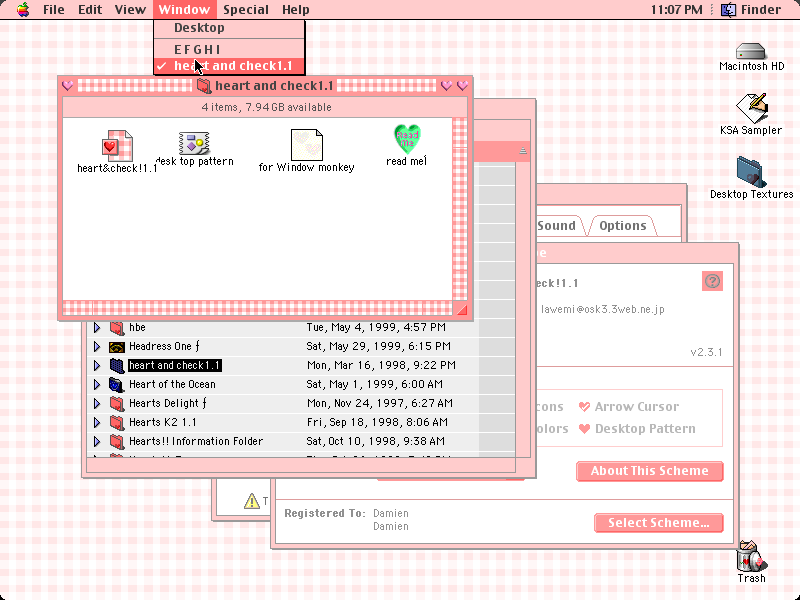Click the date Mon, Nov 24, 1997, 6:27 AM
Viewport: 800px width, 600px height.
380,404
